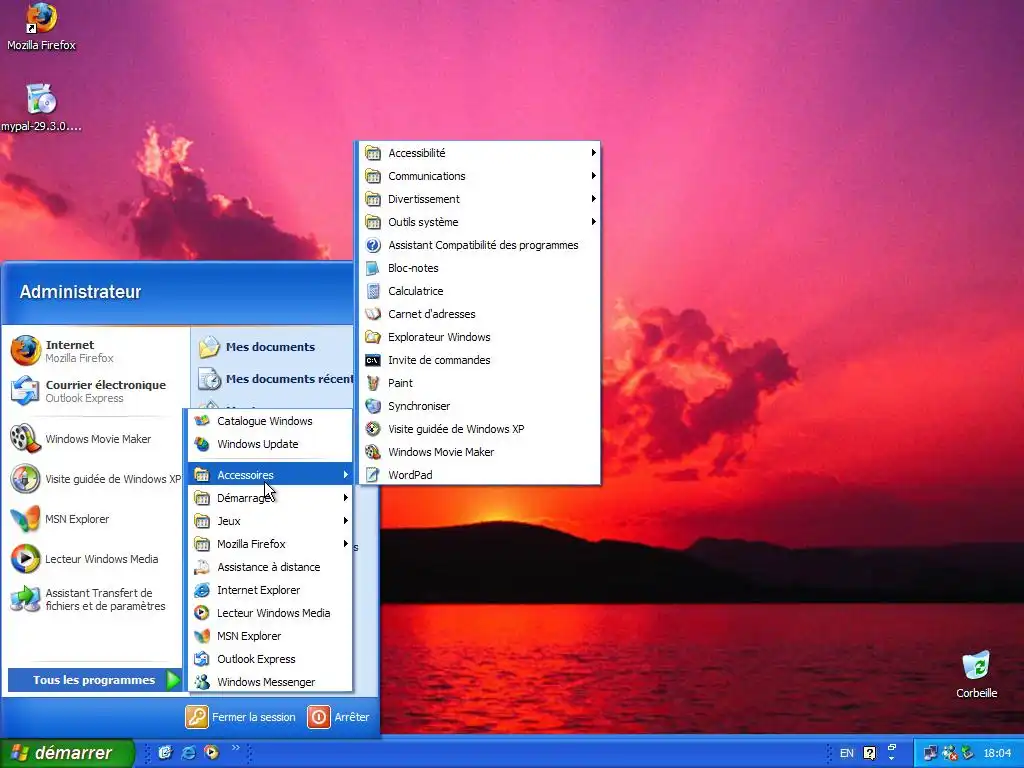Screen dimensions: 1024x768
Task: Expand quick launch overflow chevron
Action: pyautogui.click(x=236, y=748)
